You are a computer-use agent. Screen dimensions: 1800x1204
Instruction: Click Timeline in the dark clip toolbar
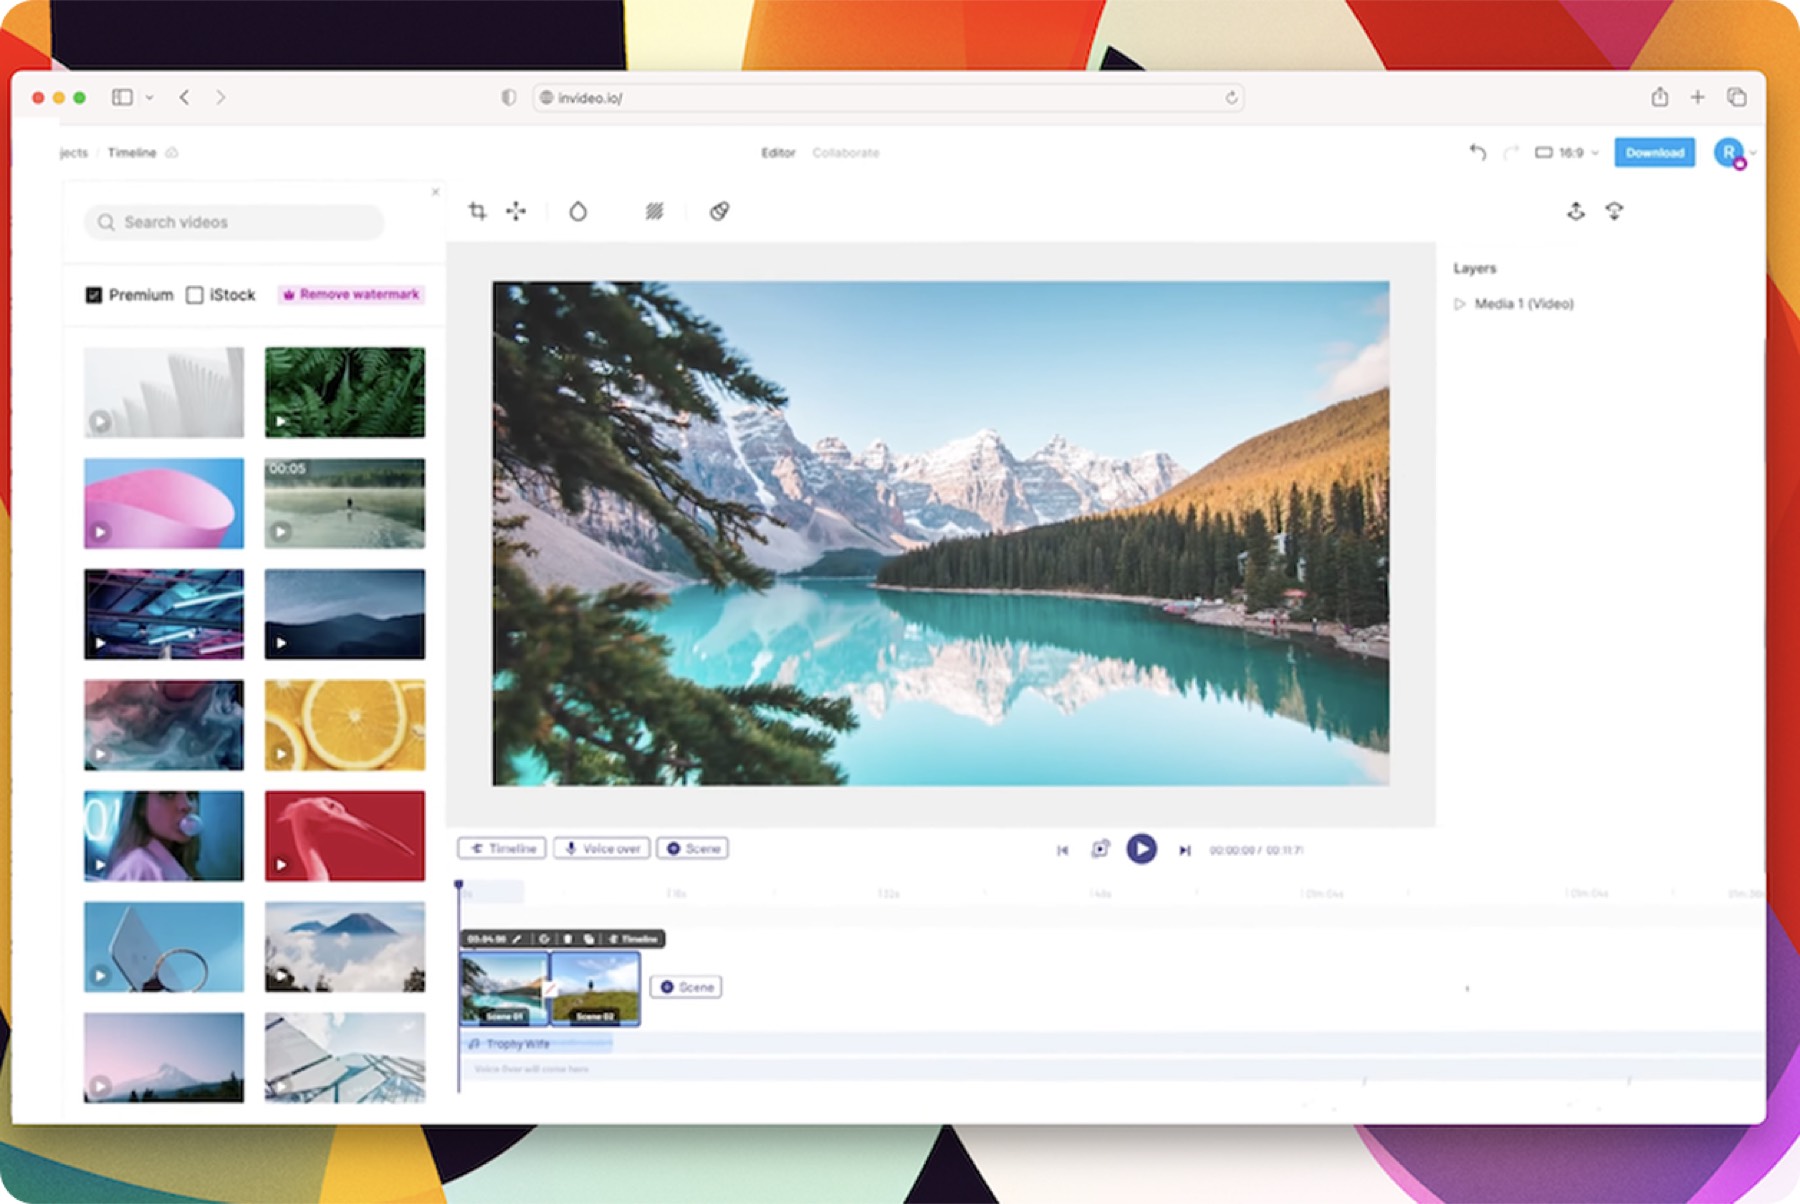pos(633,939)
